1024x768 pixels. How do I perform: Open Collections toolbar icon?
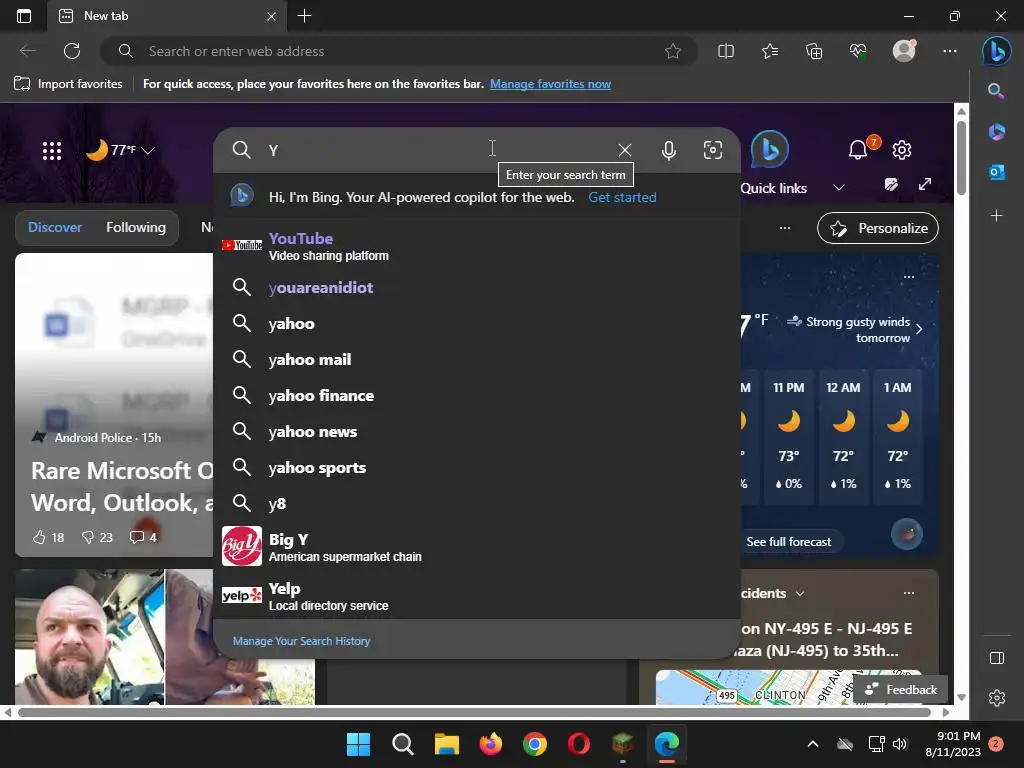[x=814, y=51]
